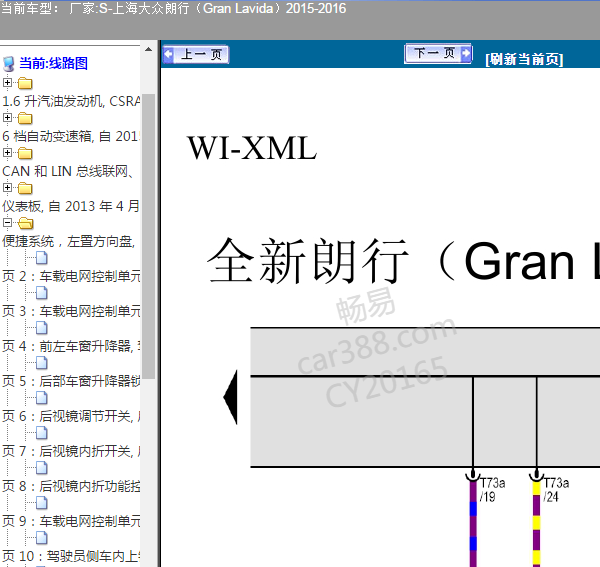The height and width of the screenshot is (567, 600).
Task: Select CAN 和 LIN 总线联网 tree entry
Action: tap(68, 171)
